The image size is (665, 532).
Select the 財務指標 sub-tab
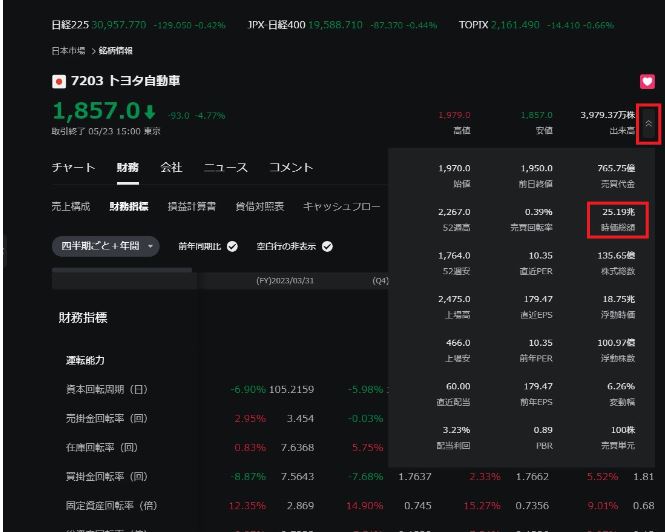(x=129, y=207)
